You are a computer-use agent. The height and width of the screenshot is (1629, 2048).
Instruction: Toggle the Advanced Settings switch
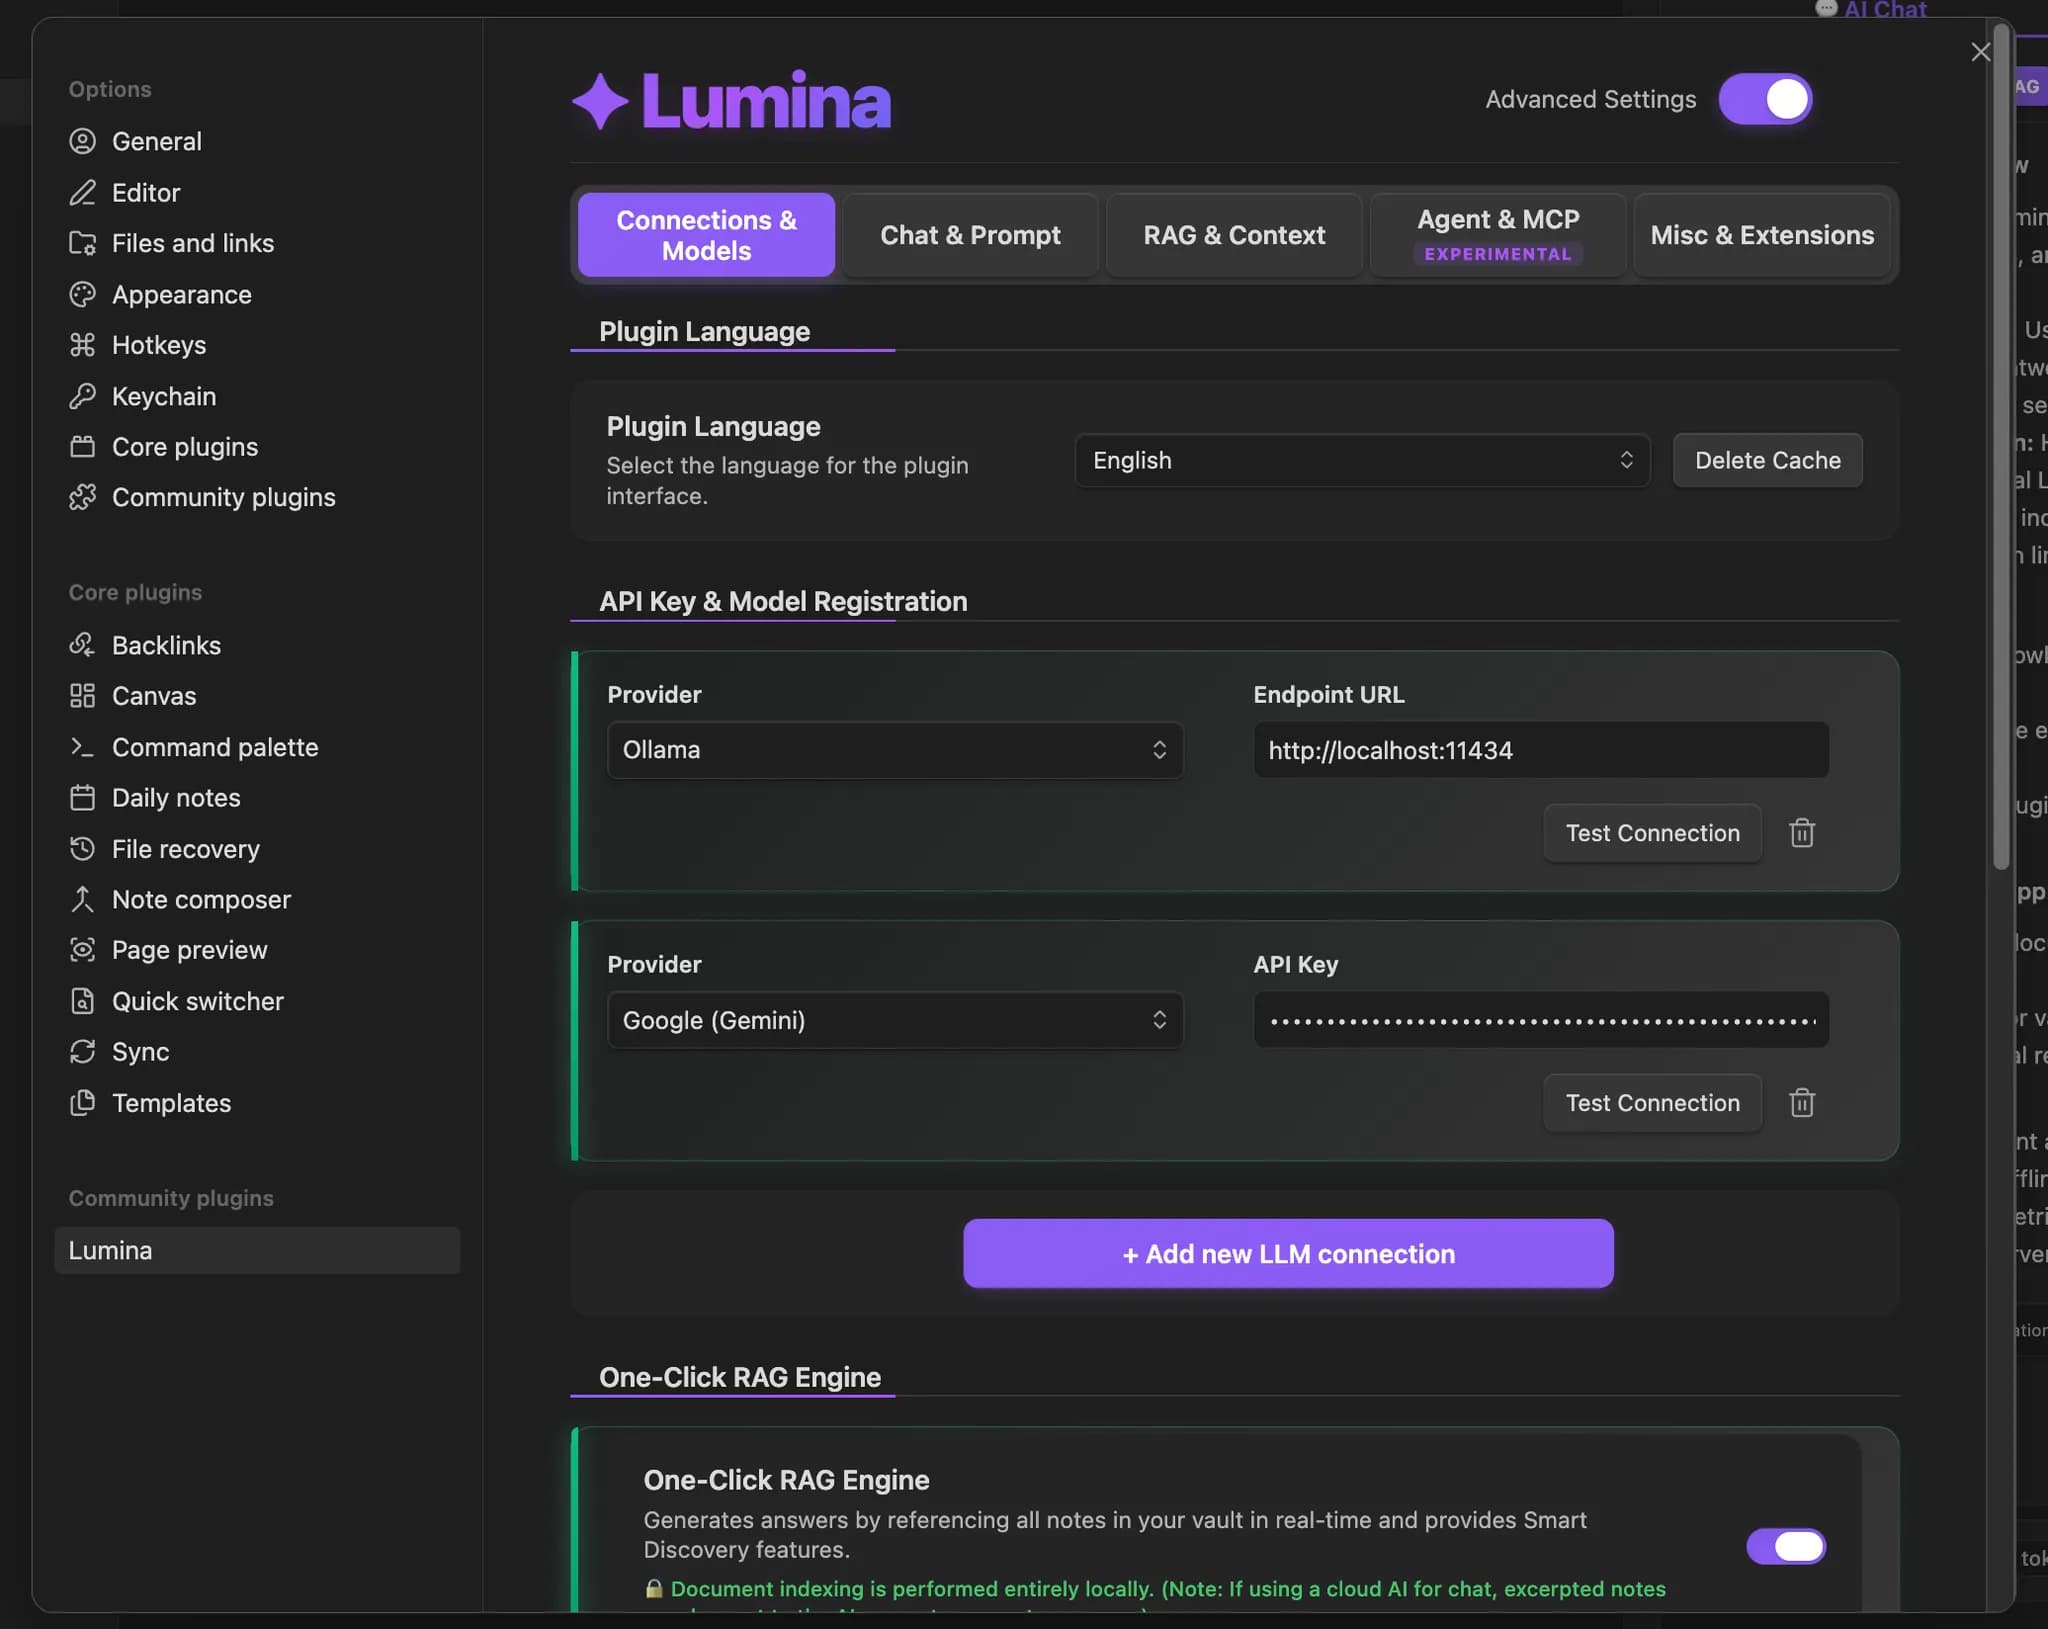pyautogui.click(x=1765, y=99)
